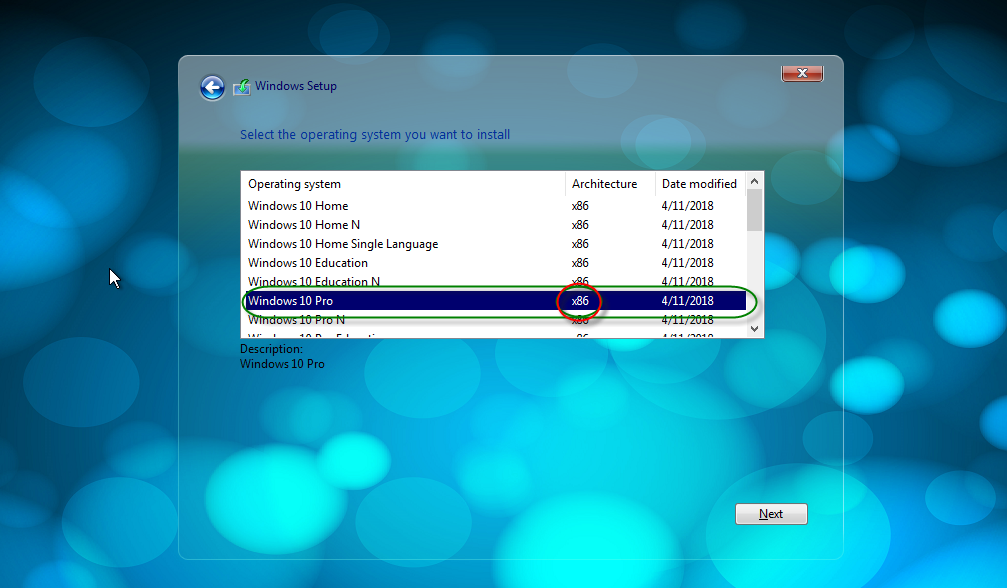Click the scrollbar down arrow in list
The image size is (1007, 588).
point(754,328)
